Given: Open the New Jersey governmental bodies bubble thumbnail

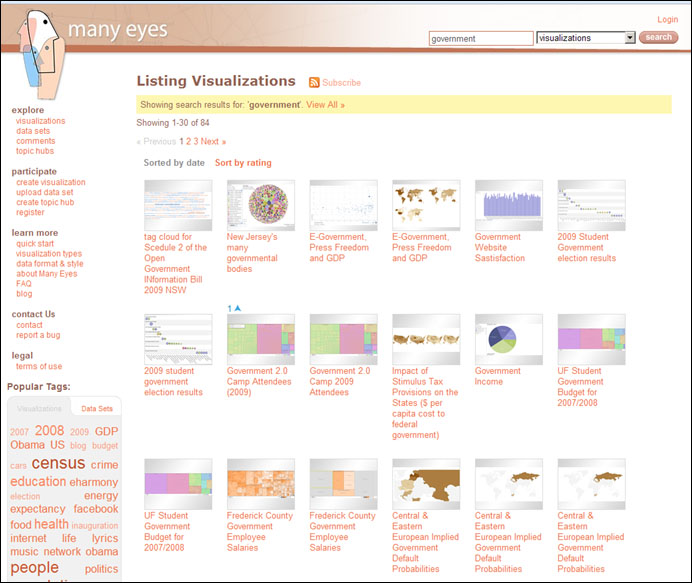Looking at the screenshot, I should click(261, 205).
